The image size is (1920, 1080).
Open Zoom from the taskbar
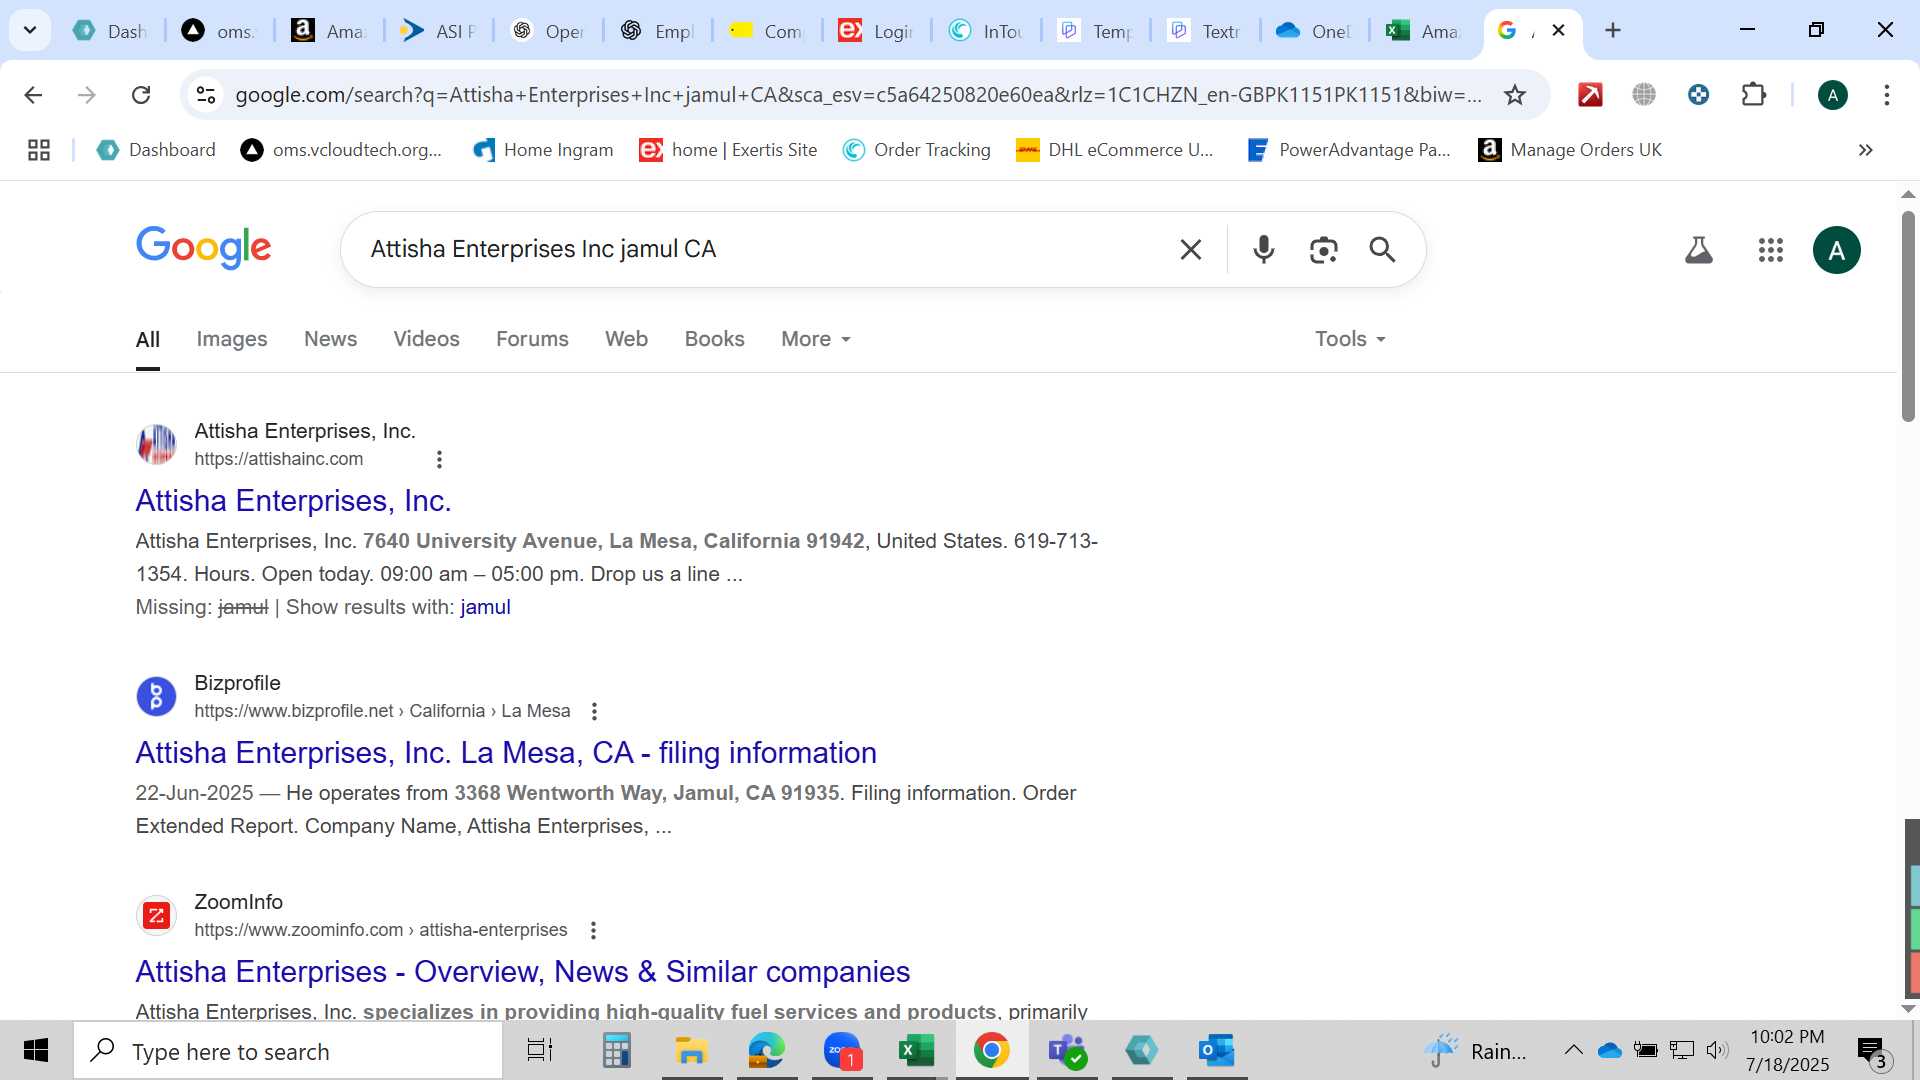point(842,1050)
